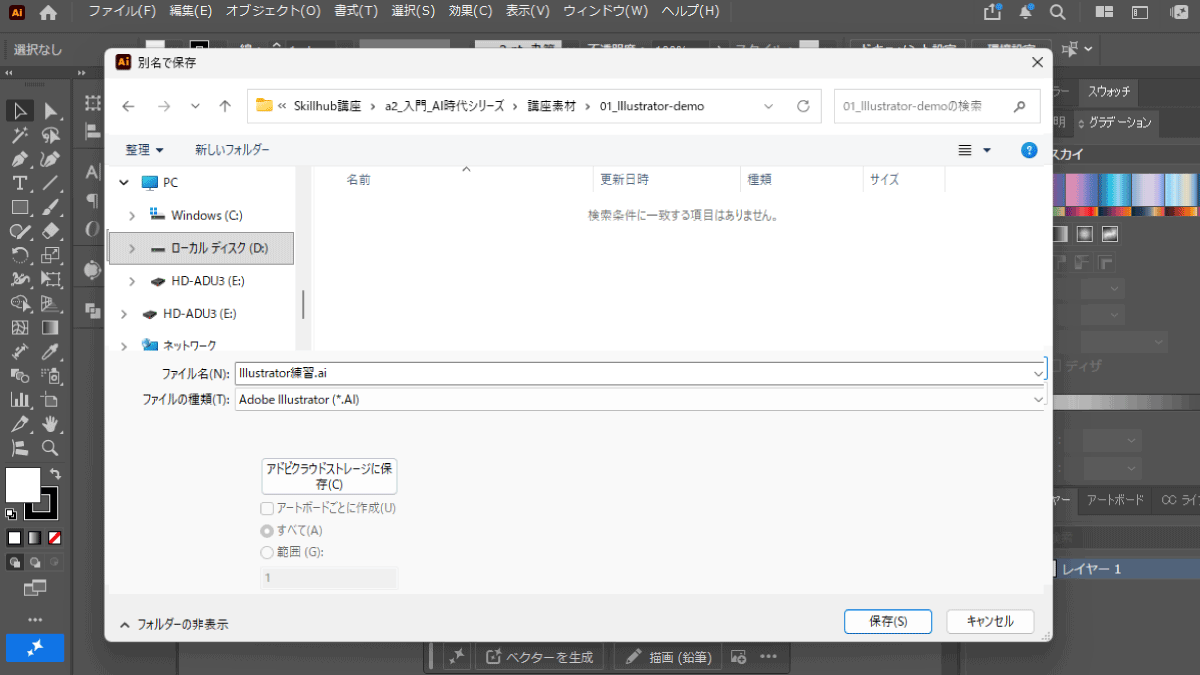The image size is (1200, 675).
Task: Expand the ネットワーク tree node
Action: click(124, 346)
